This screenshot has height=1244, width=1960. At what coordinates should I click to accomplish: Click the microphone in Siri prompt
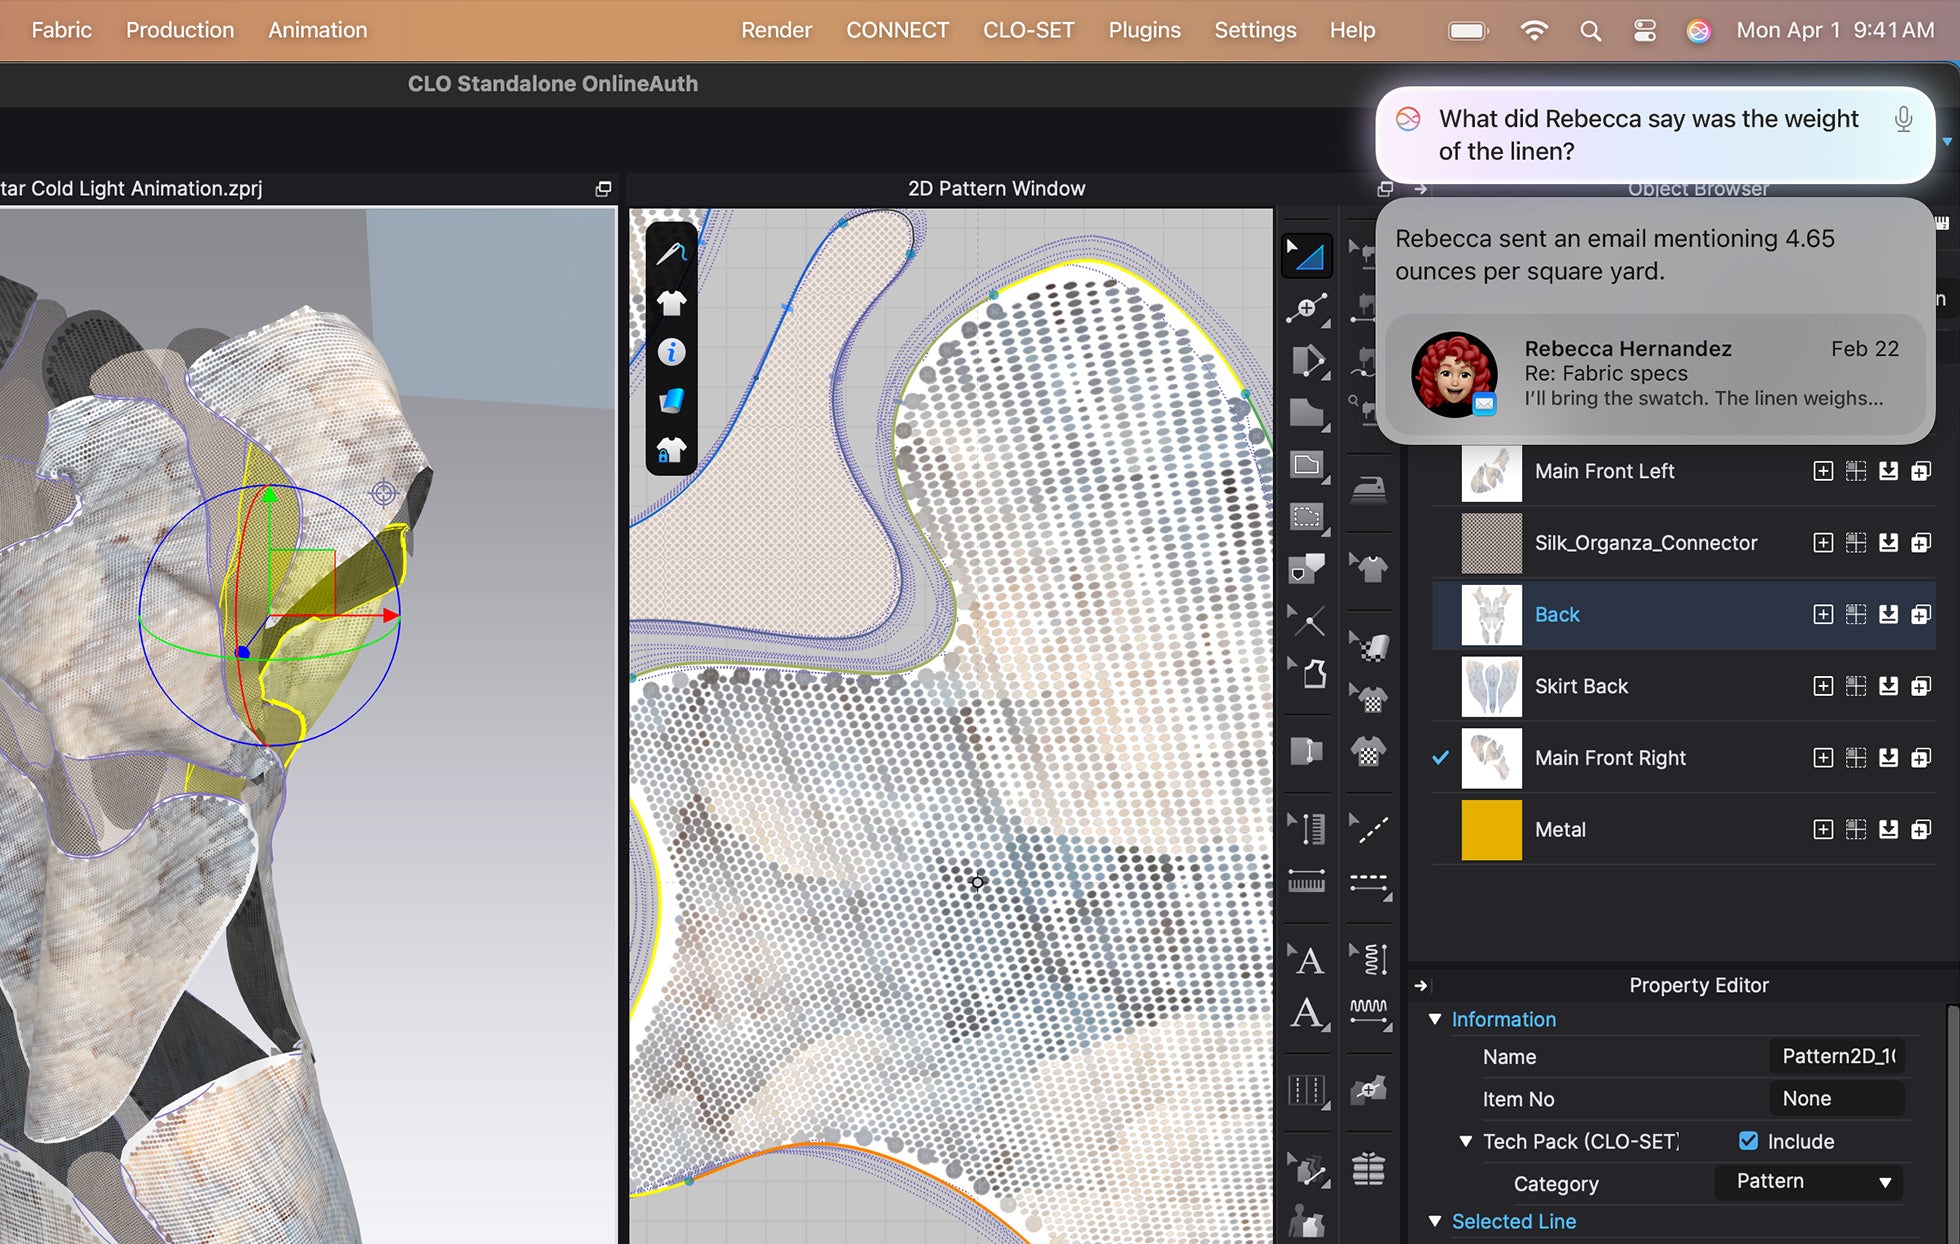click(1903, 120)
